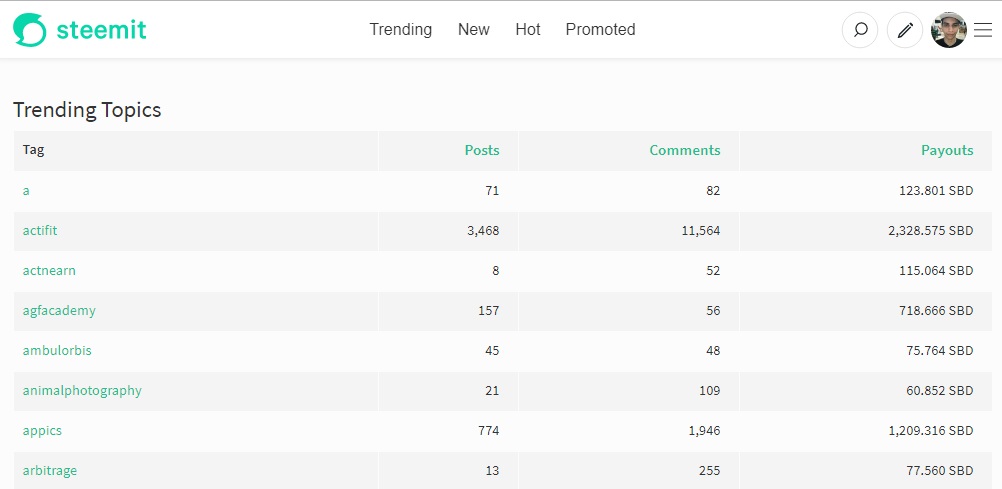
Task: Click the tag named a
Action: click(x=26, y=190)
